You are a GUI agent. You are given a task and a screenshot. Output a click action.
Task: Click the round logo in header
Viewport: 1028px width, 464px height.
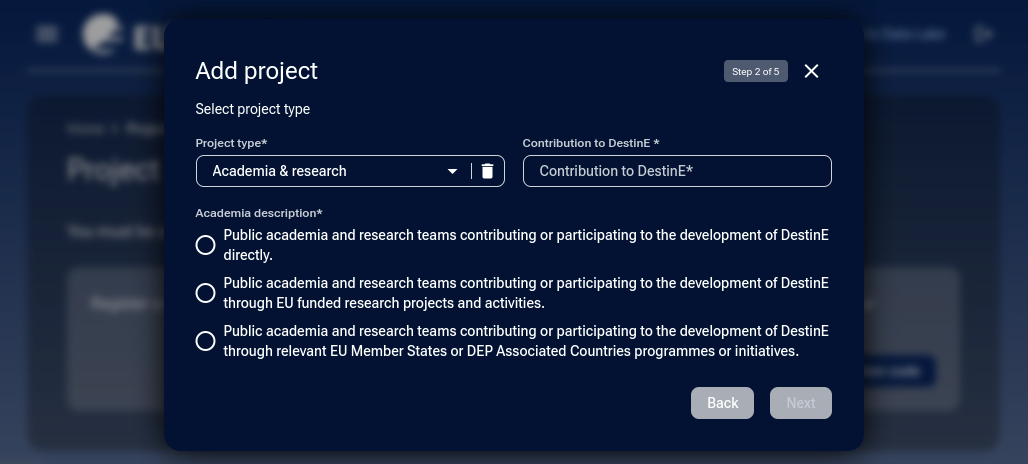pos(102,35)
